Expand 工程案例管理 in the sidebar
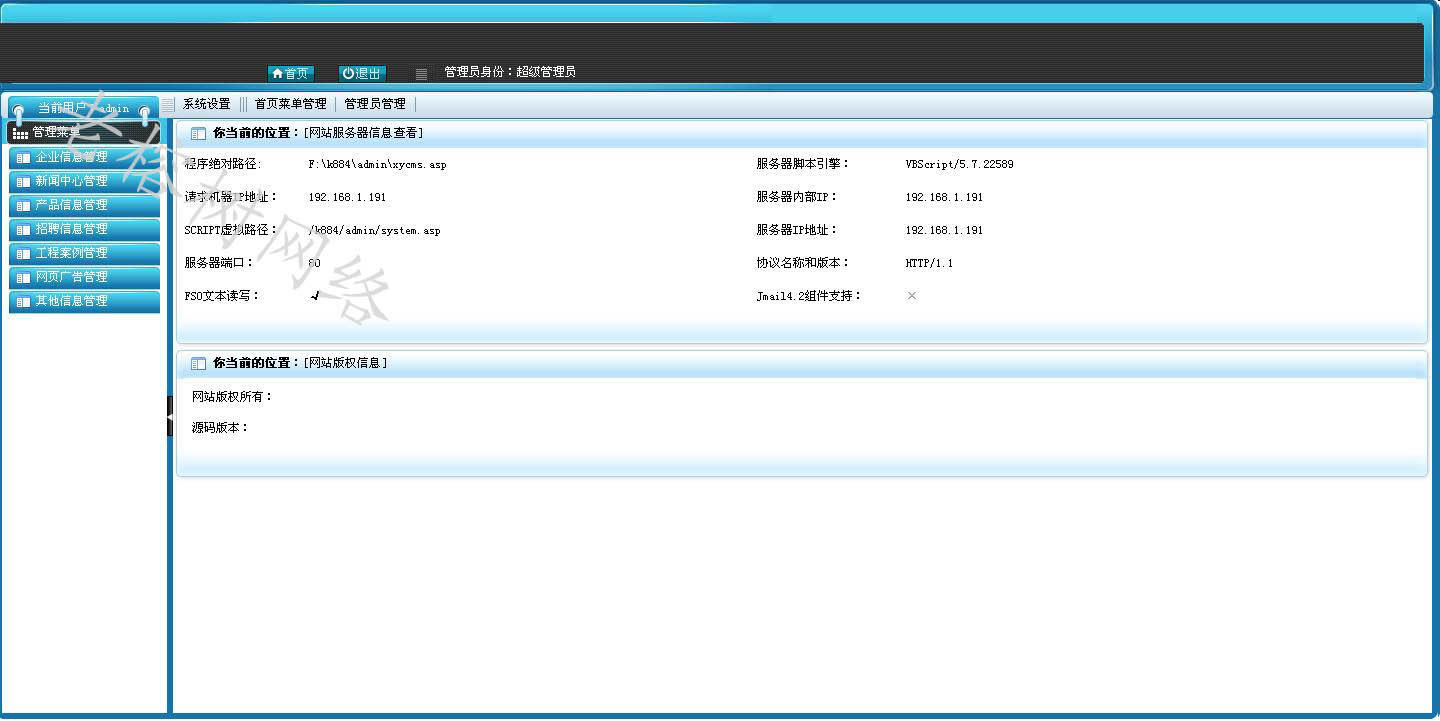This screenshot has height=721, width=1440. click(84, 253)
